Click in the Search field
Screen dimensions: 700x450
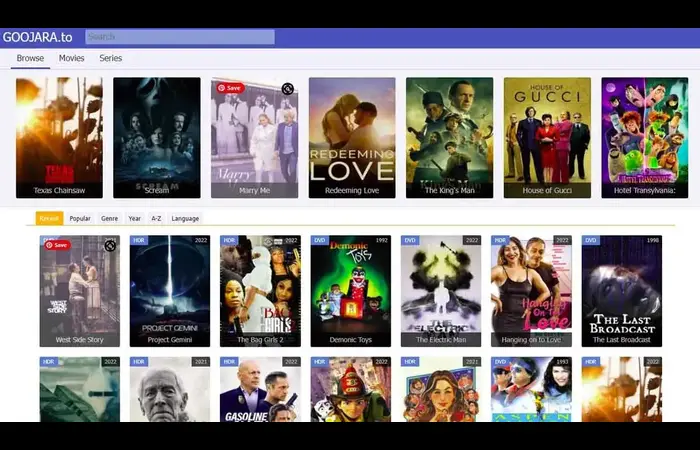click(x=180, y=37)
